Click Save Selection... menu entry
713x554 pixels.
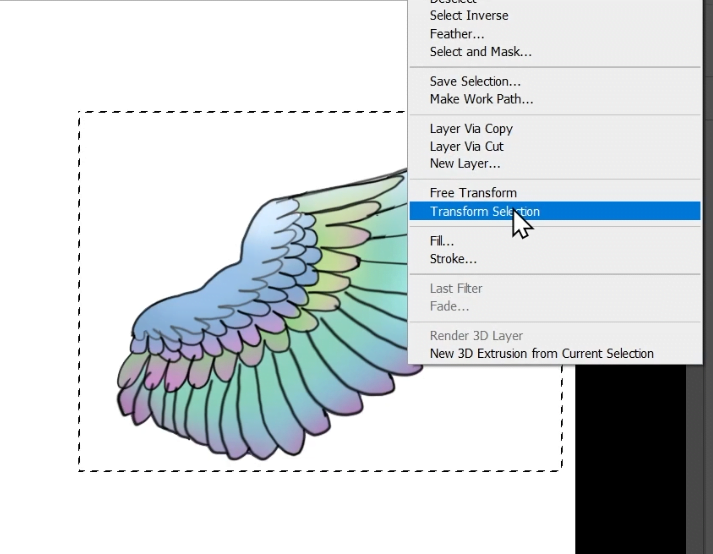click(x=555, y=81)
